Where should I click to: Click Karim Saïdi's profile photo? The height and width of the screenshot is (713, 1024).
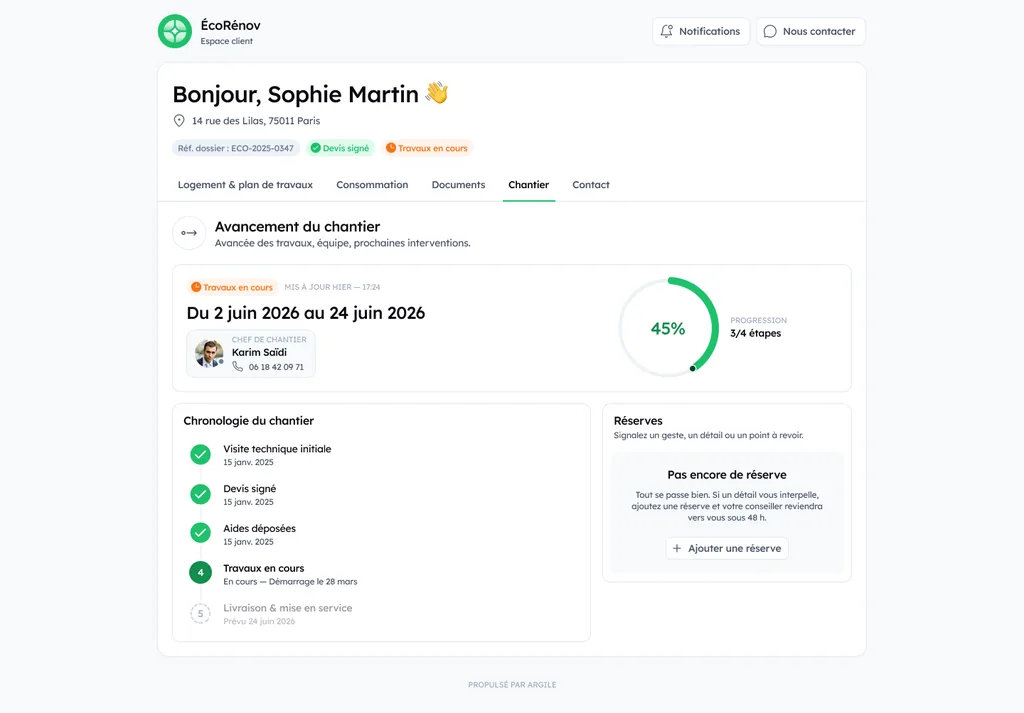pos(209,354)
